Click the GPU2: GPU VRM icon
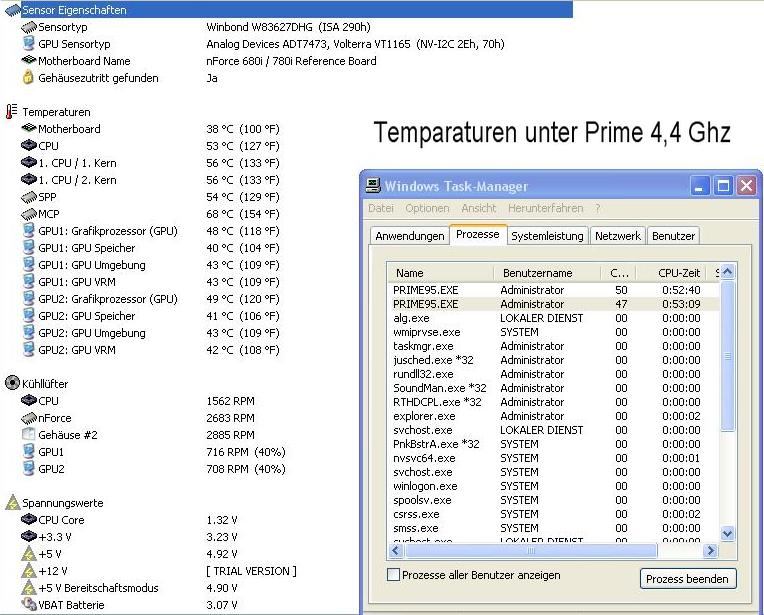This screenshot has height=615, width=764. [x=29, y=349]
